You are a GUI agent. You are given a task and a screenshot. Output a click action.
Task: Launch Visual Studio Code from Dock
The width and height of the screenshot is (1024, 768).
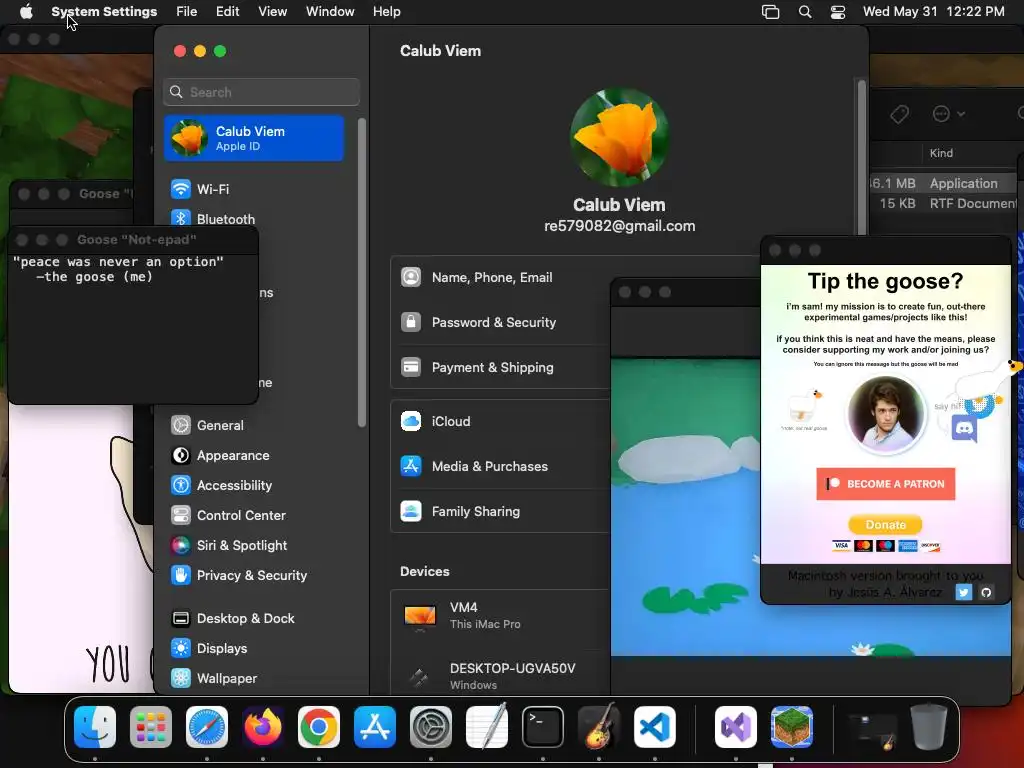pos(655,727)
